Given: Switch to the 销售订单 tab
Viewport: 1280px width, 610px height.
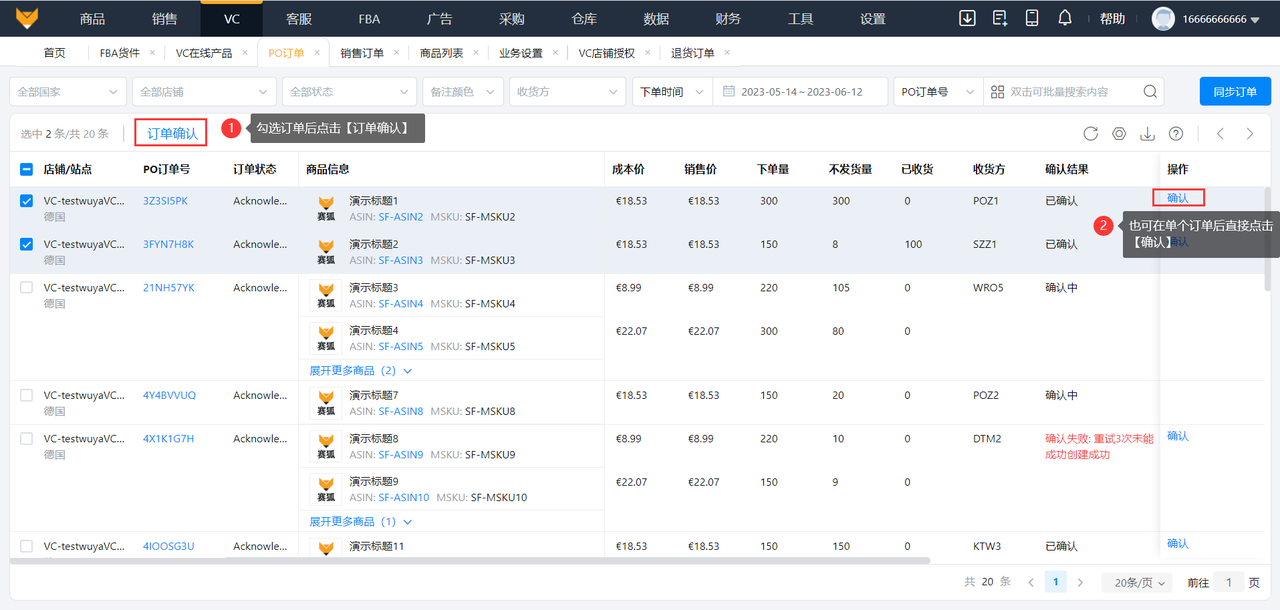Looking at the screenshot, I should click(x=362, y=53).
